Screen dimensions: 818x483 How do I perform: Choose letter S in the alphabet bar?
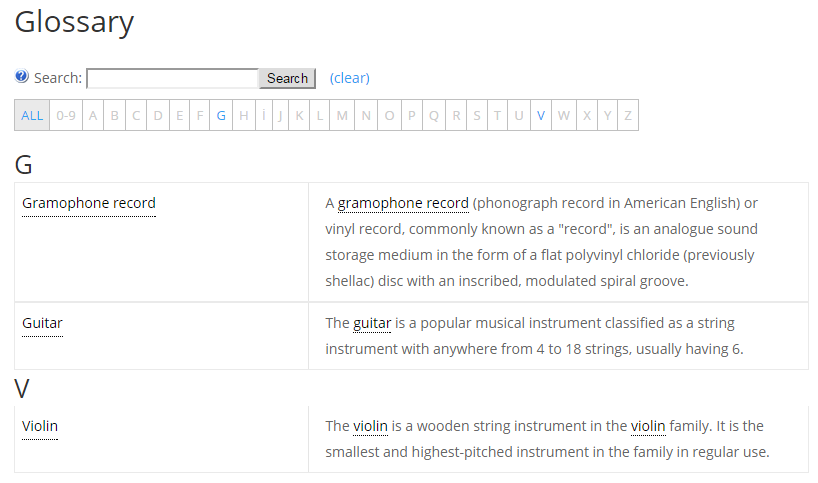(x=477, y=115)
